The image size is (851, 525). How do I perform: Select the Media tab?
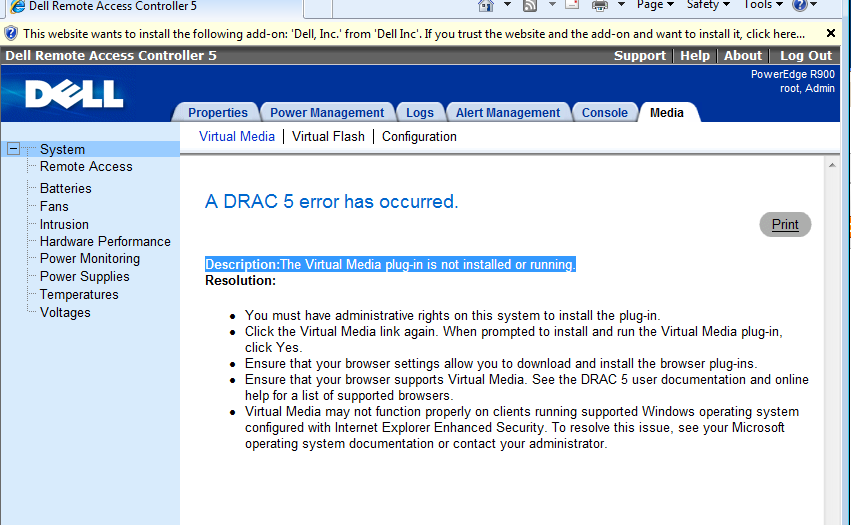(666, 112)
